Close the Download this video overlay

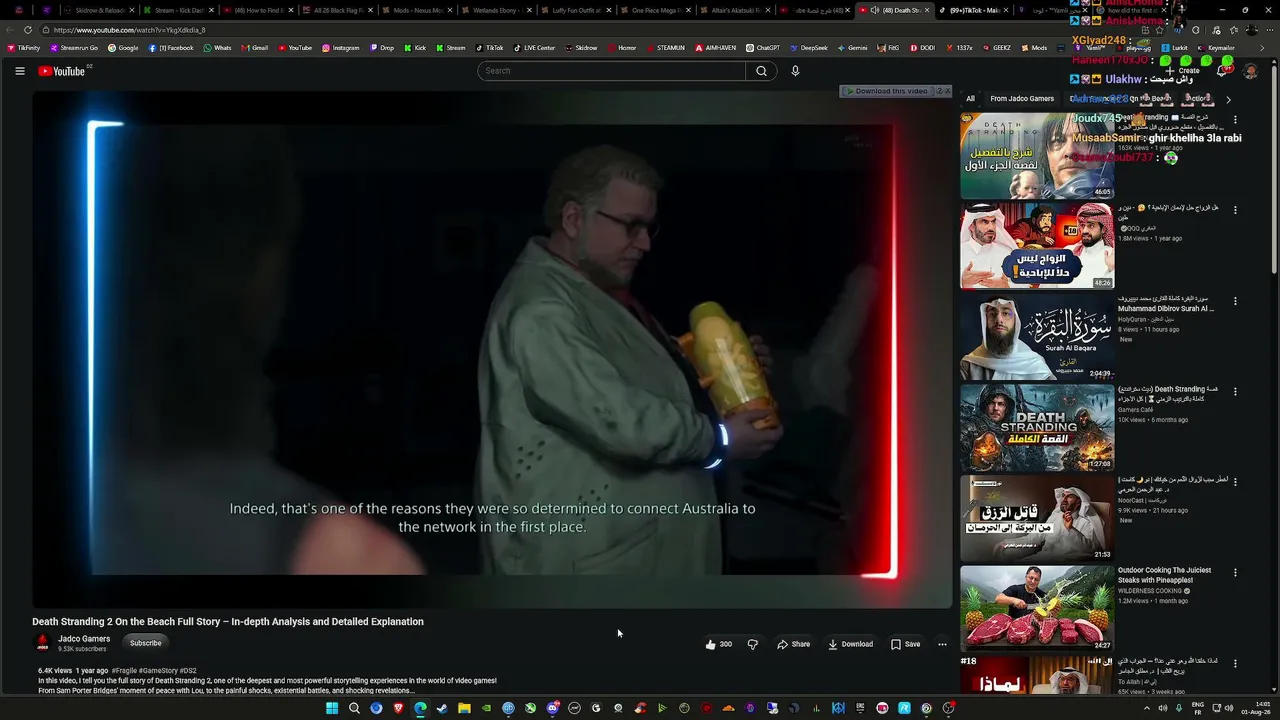[x=947, y=91]
